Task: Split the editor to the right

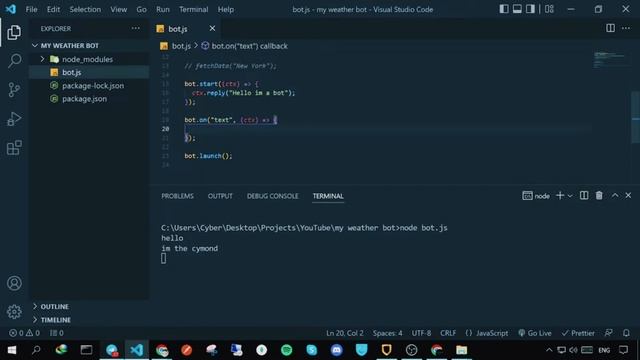Action: click(x=610, y=28)
